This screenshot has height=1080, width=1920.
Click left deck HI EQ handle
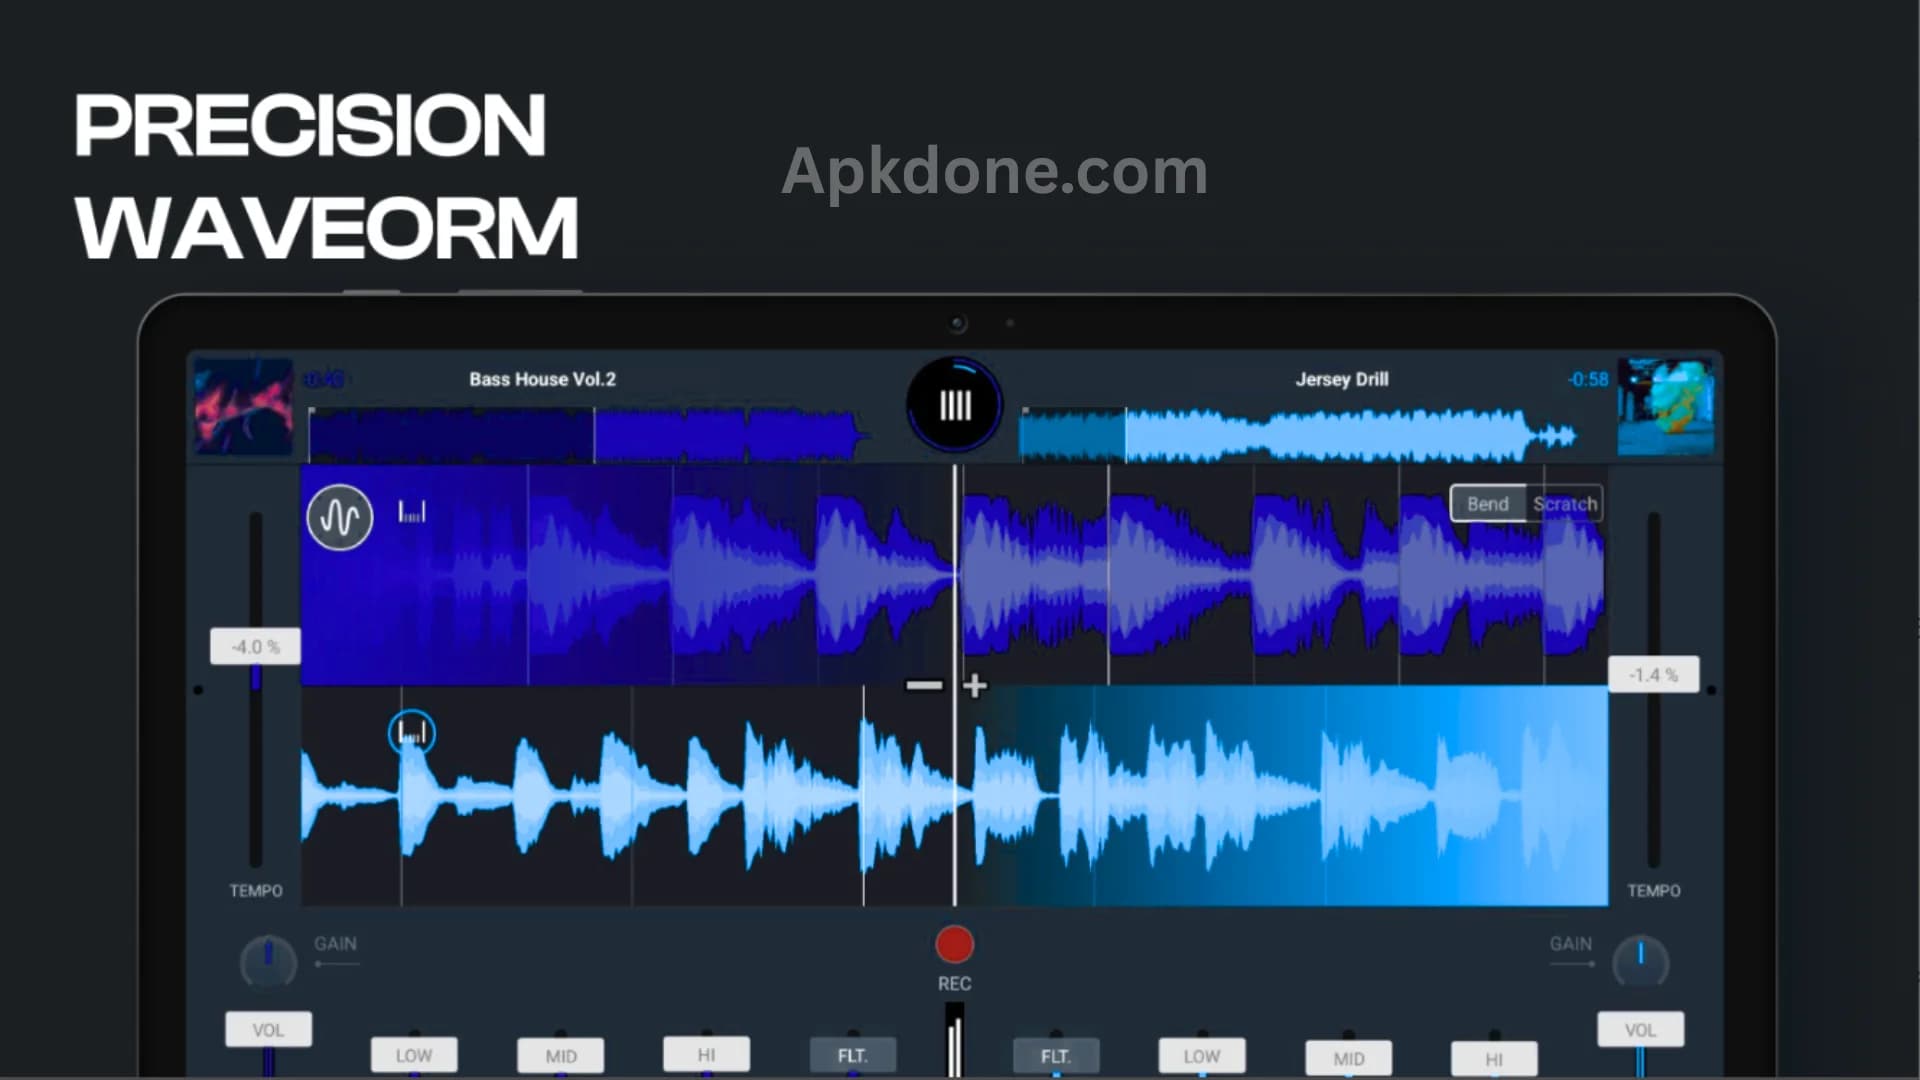706,1054
